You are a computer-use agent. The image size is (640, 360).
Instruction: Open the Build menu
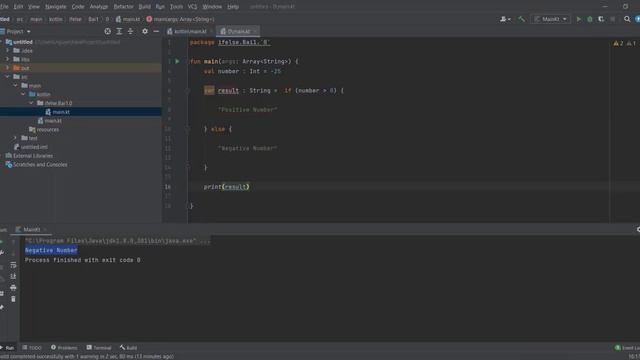[144, 7]
